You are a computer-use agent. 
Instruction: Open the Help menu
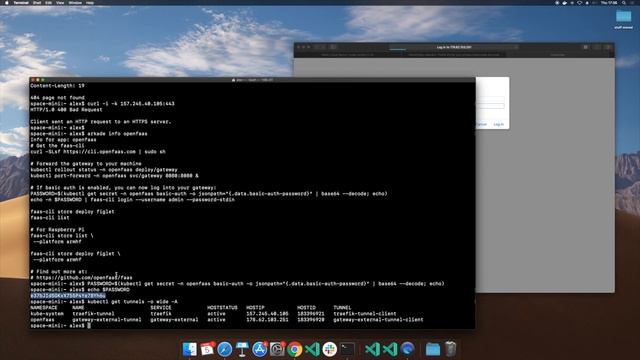tap(90, 2)
